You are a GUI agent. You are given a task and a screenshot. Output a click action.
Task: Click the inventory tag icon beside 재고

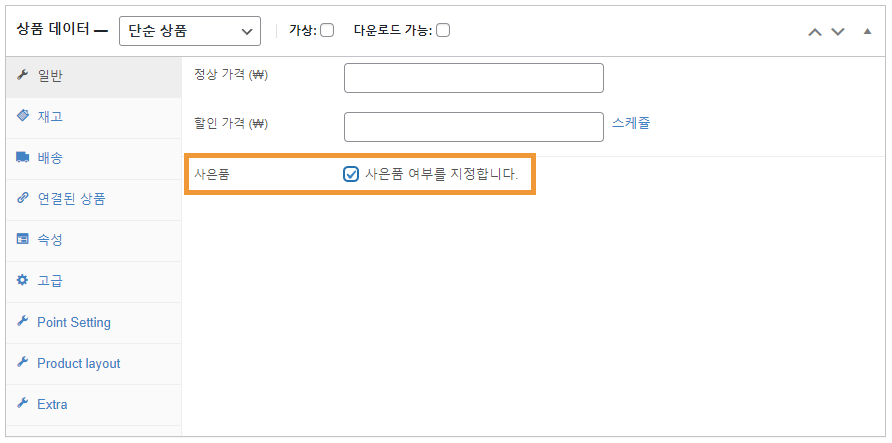23,116
